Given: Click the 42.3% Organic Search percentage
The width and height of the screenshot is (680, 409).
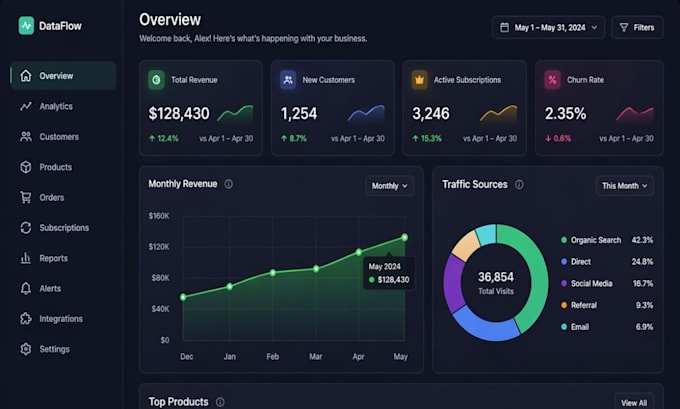Looking at the screenshot, I should [x=642, y=240].
